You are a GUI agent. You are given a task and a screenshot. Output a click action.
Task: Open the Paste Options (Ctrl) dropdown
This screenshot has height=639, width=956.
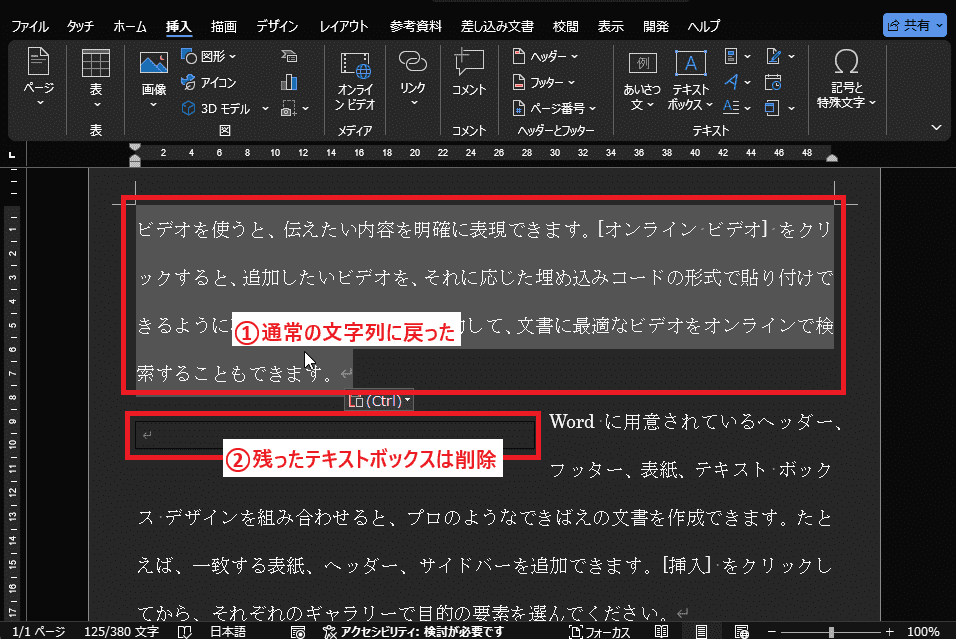[x=379, y=401]
